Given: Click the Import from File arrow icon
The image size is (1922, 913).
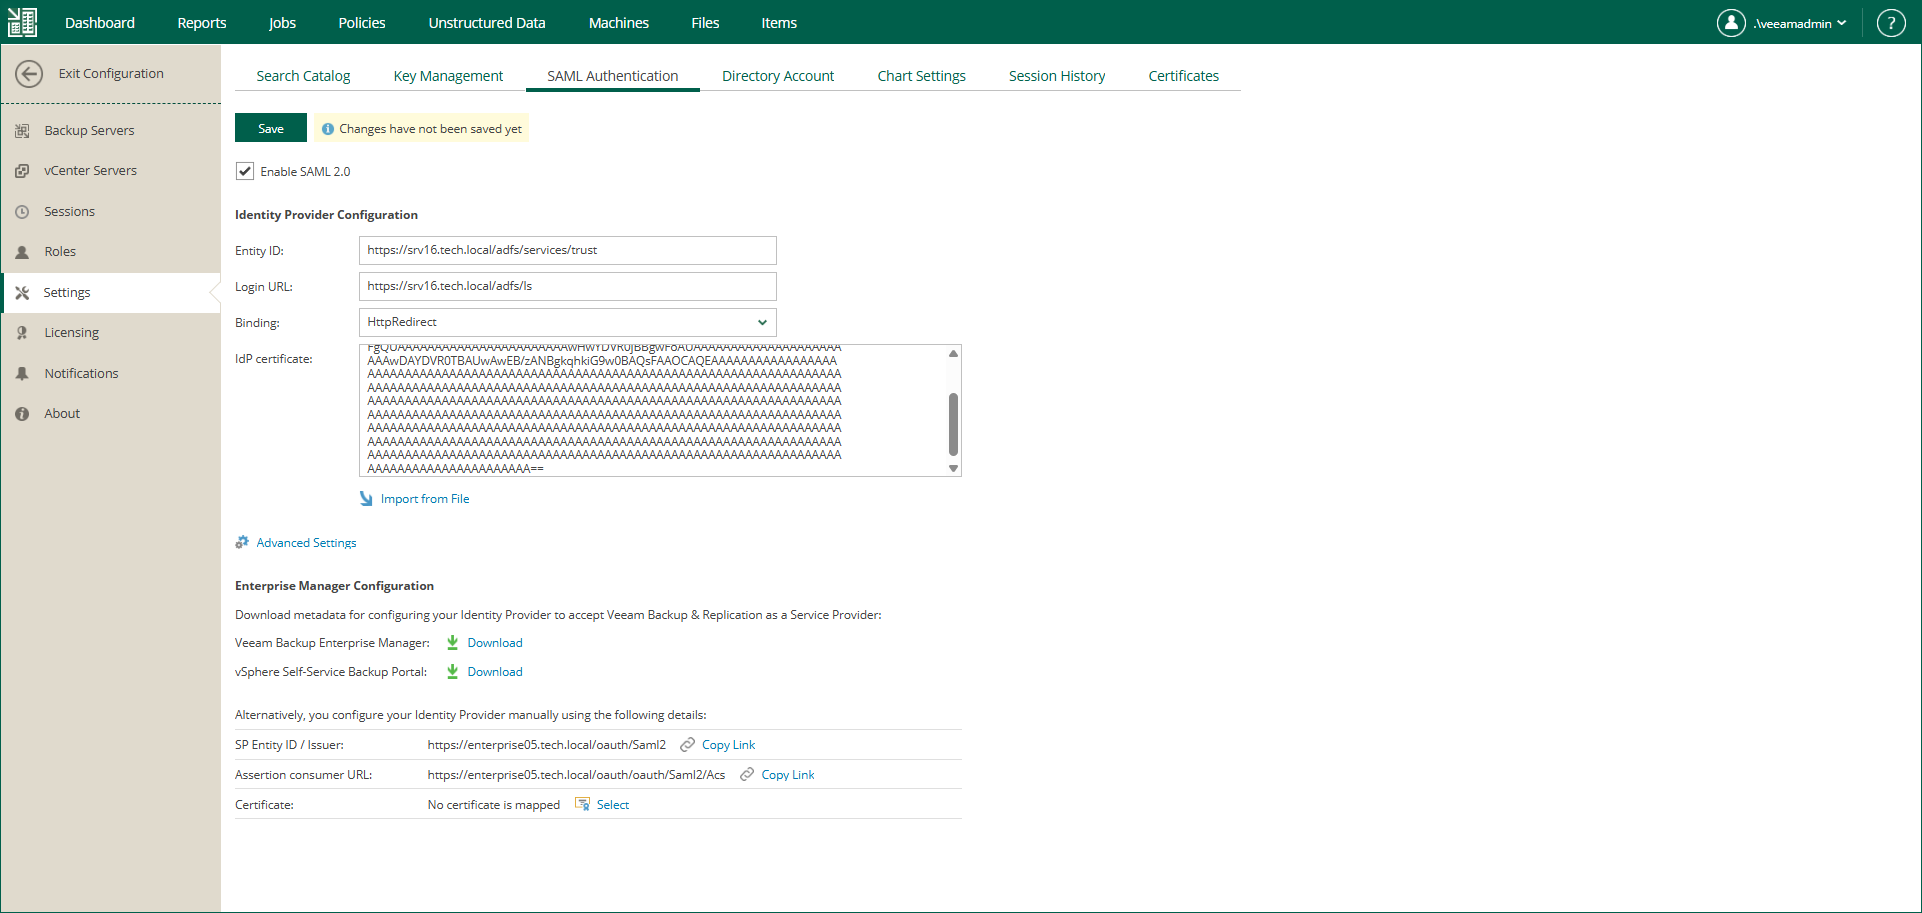Looking at the screenshot, I should coord(366,498).
